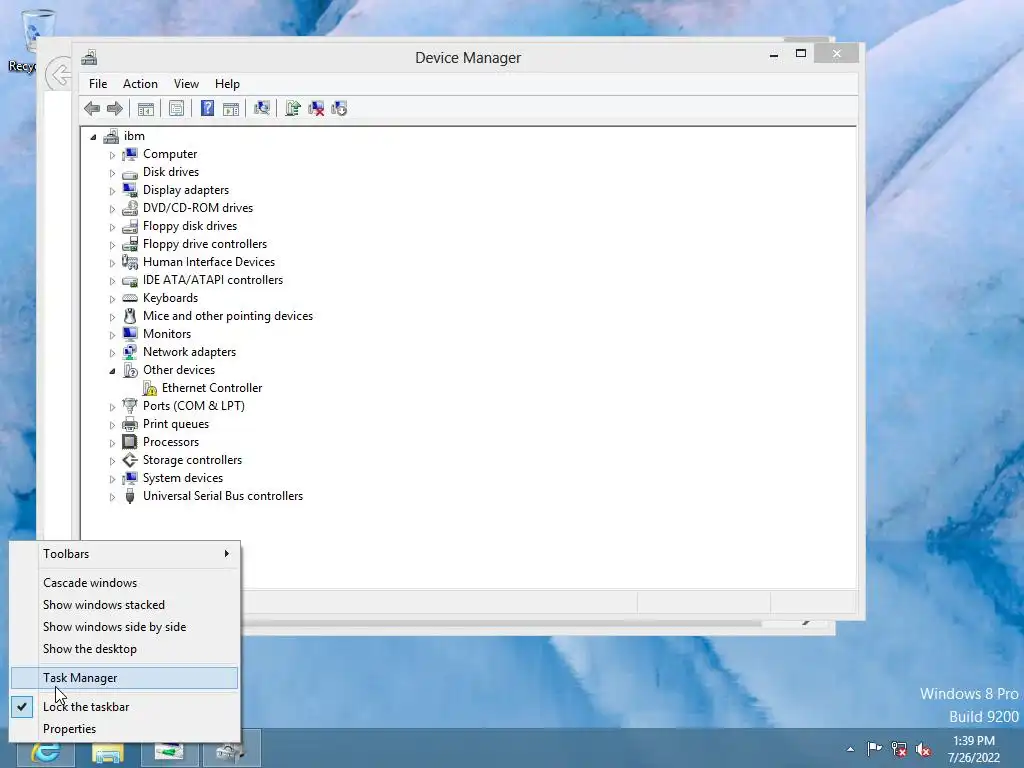
Task: Click Update Driver Software toolbar icon
Action: 293,108
